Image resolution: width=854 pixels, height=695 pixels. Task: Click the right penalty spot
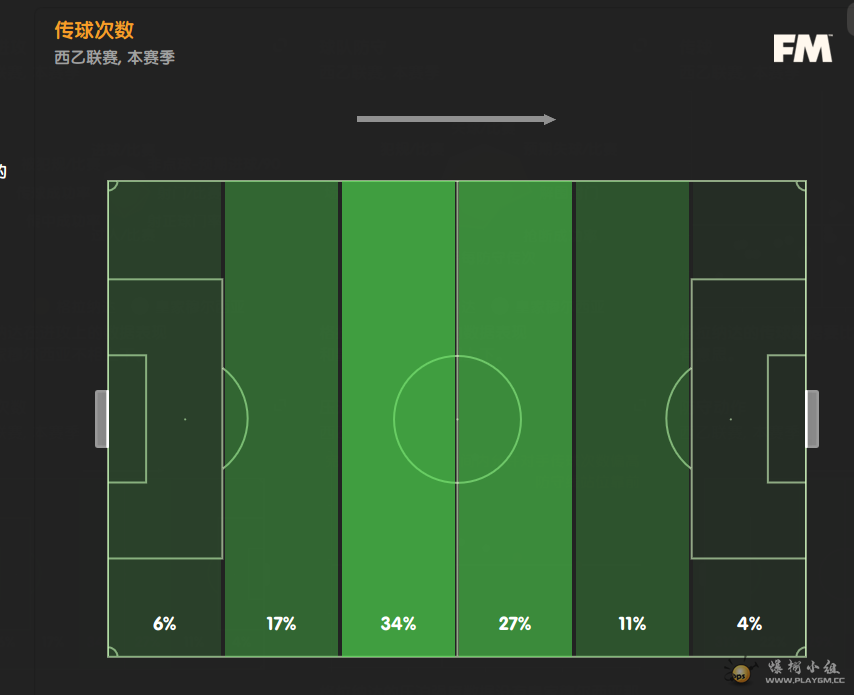730,419
